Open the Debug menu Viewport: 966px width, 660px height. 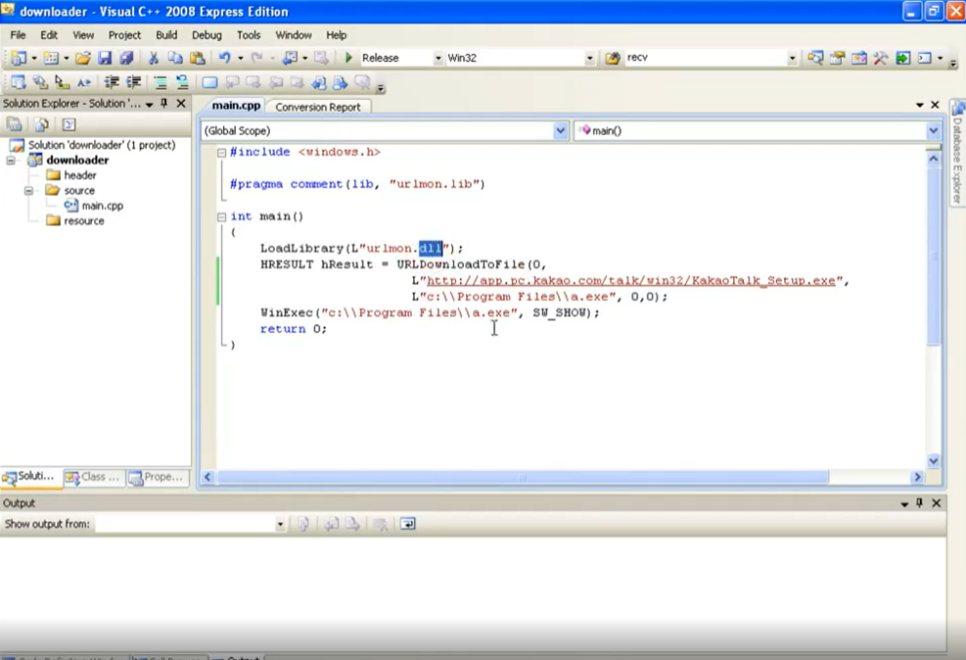click(206, 35)
